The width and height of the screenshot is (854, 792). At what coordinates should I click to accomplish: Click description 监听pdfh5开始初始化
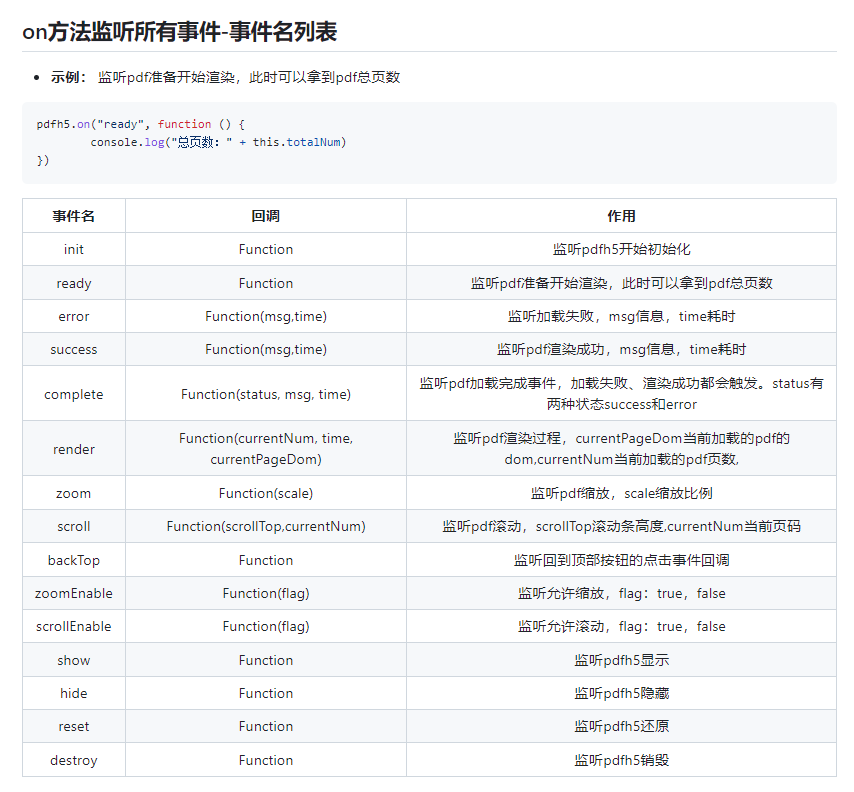[x=621, y=249]
